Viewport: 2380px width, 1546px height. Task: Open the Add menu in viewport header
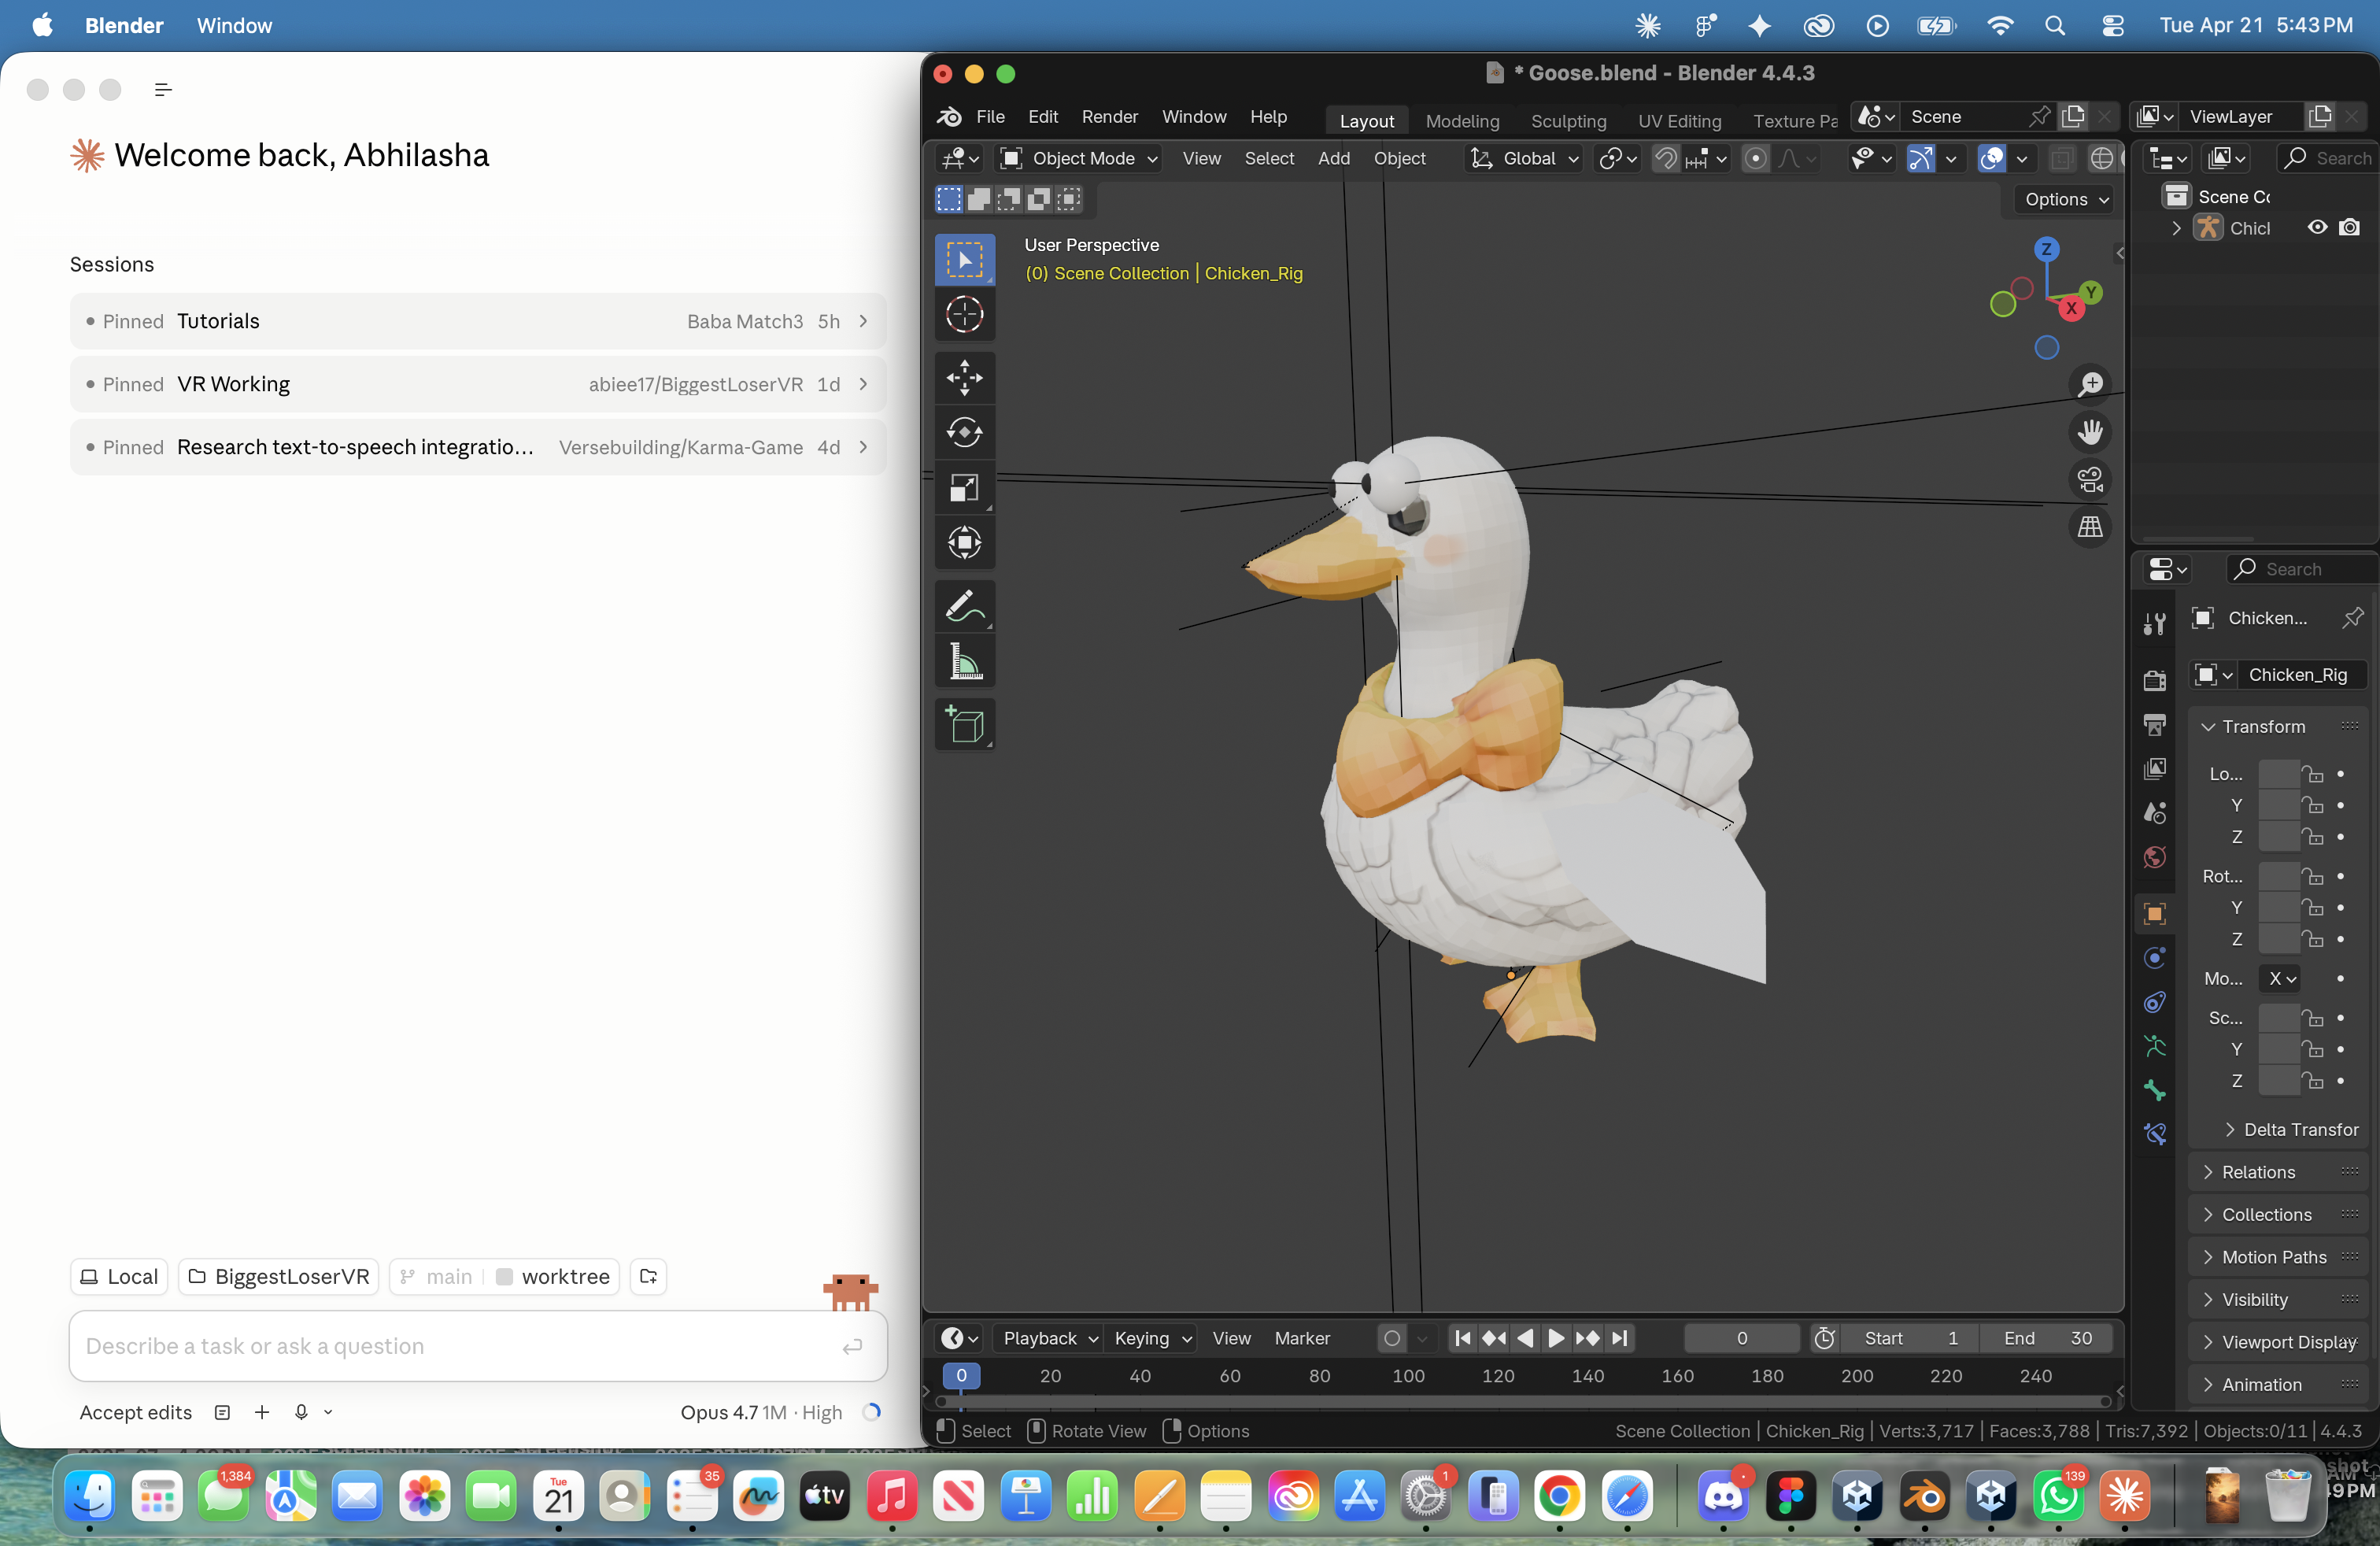tap(1333, 158)
